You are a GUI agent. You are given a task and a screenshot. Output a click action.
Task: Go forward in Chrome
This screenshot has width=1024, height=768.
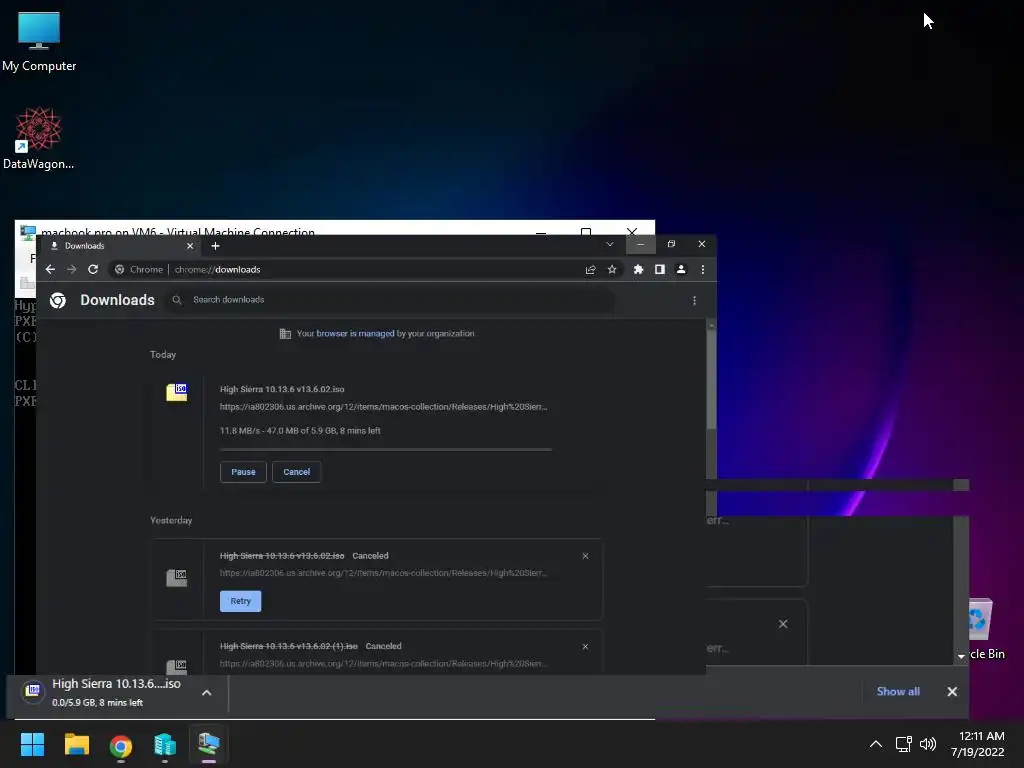tap(71, 269)
